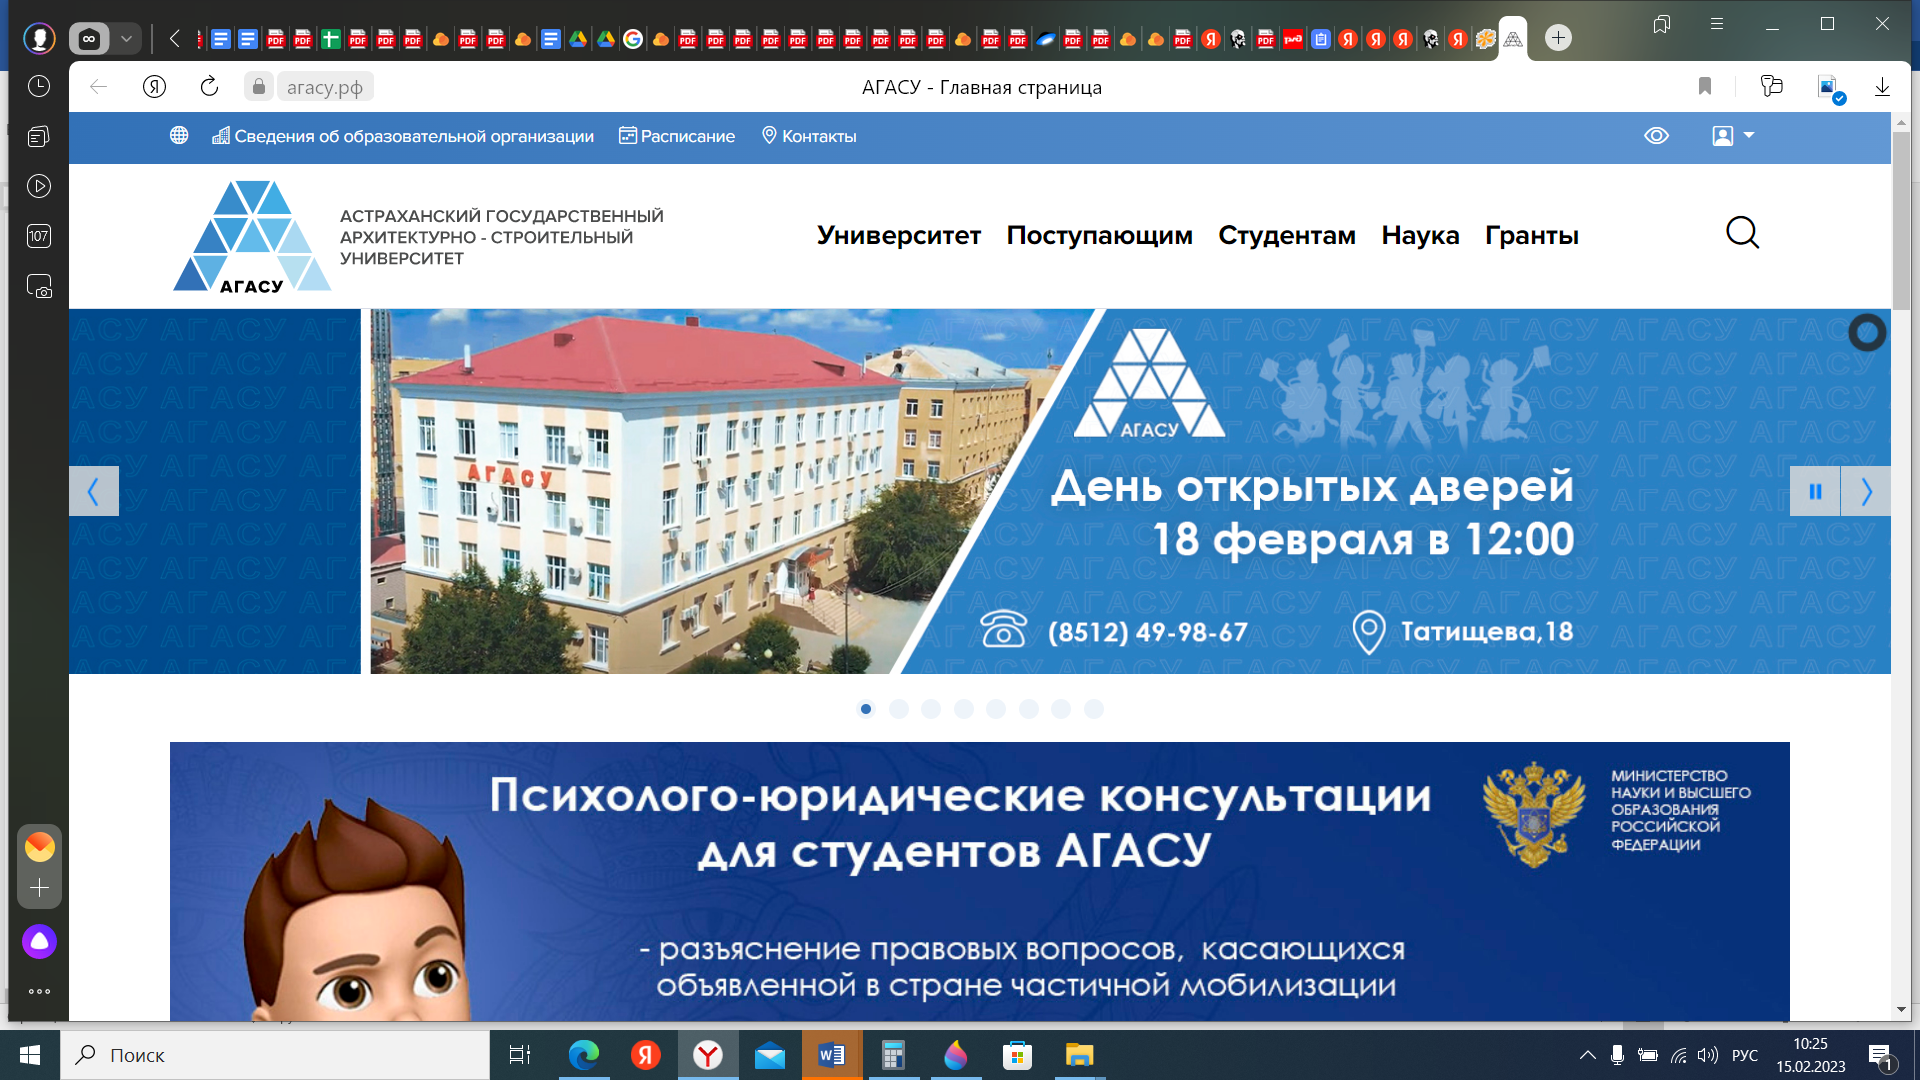Expand system tray hidden icons
Image resolution: width=1920 pixels, height=1080 pixels.
1587,1055
